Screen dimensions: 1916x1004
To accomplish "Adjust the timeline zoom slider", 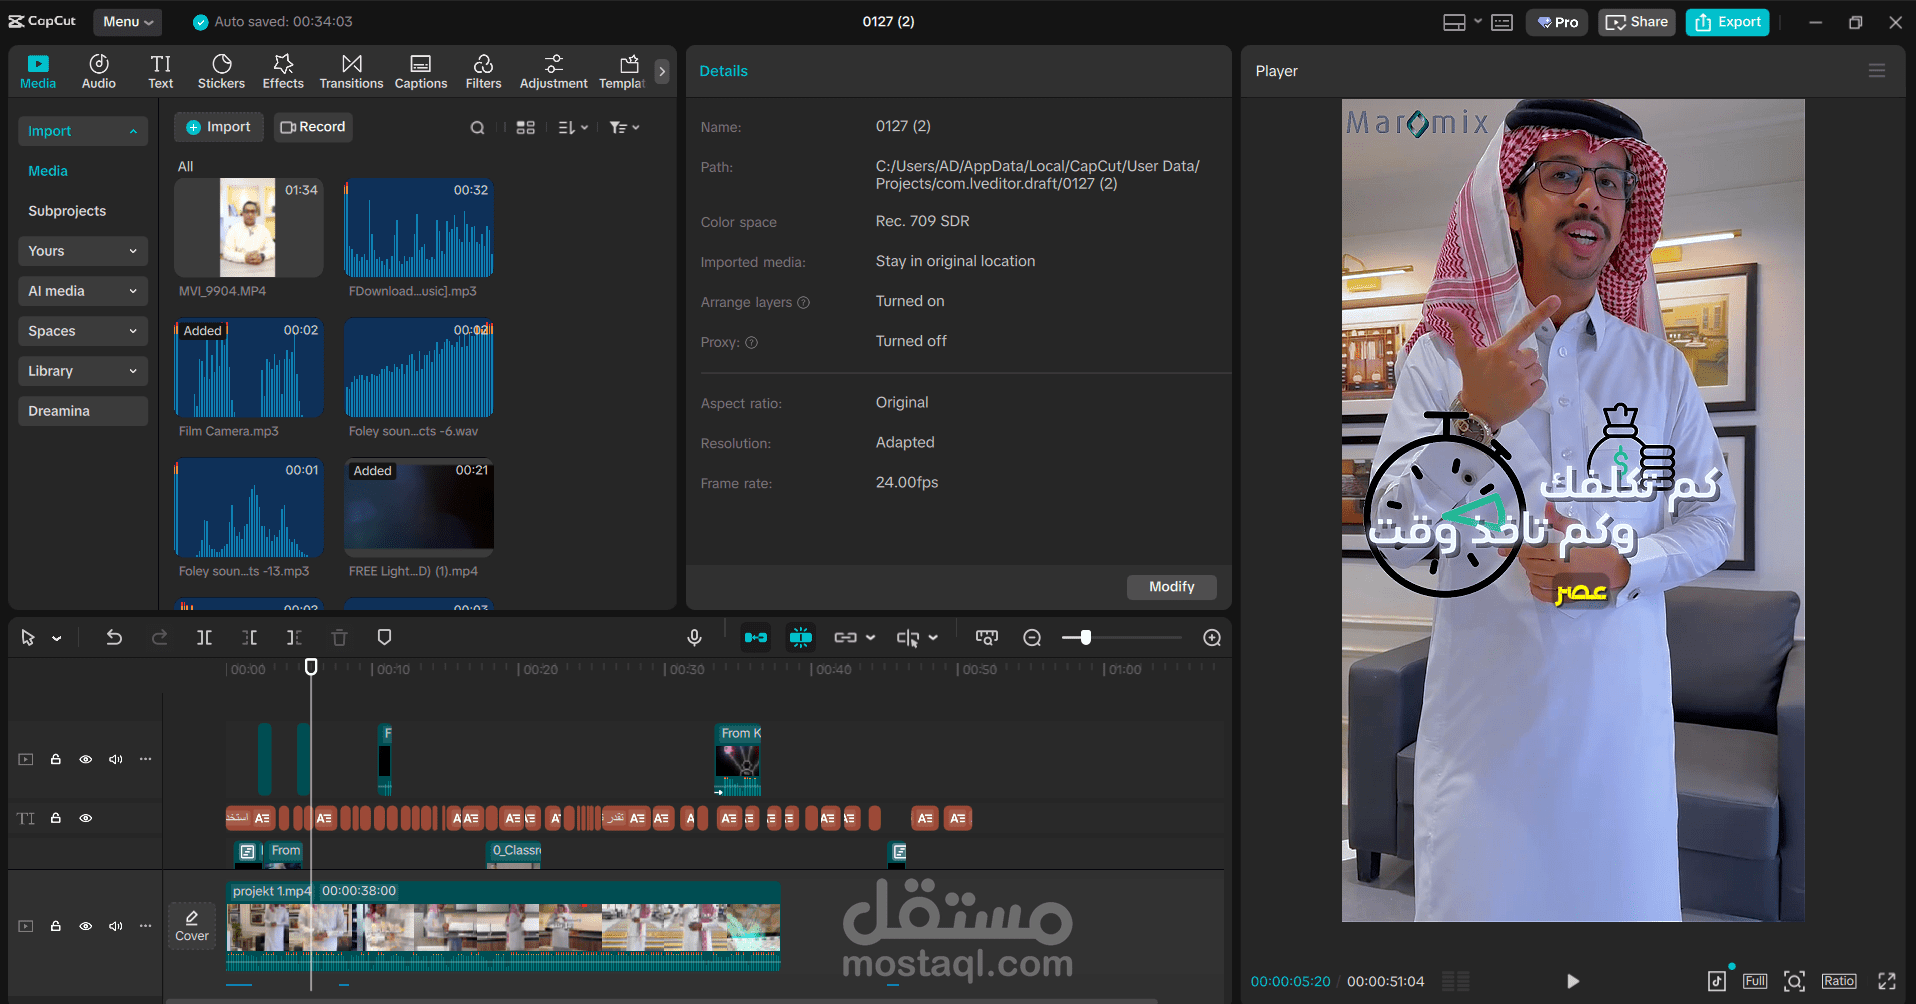I will click(1085, 637).
